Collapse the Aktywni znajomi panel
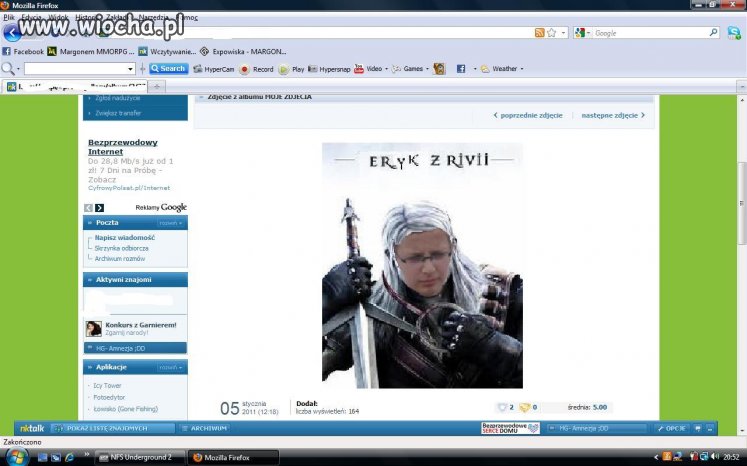747x466 pixels. point(90,280)
